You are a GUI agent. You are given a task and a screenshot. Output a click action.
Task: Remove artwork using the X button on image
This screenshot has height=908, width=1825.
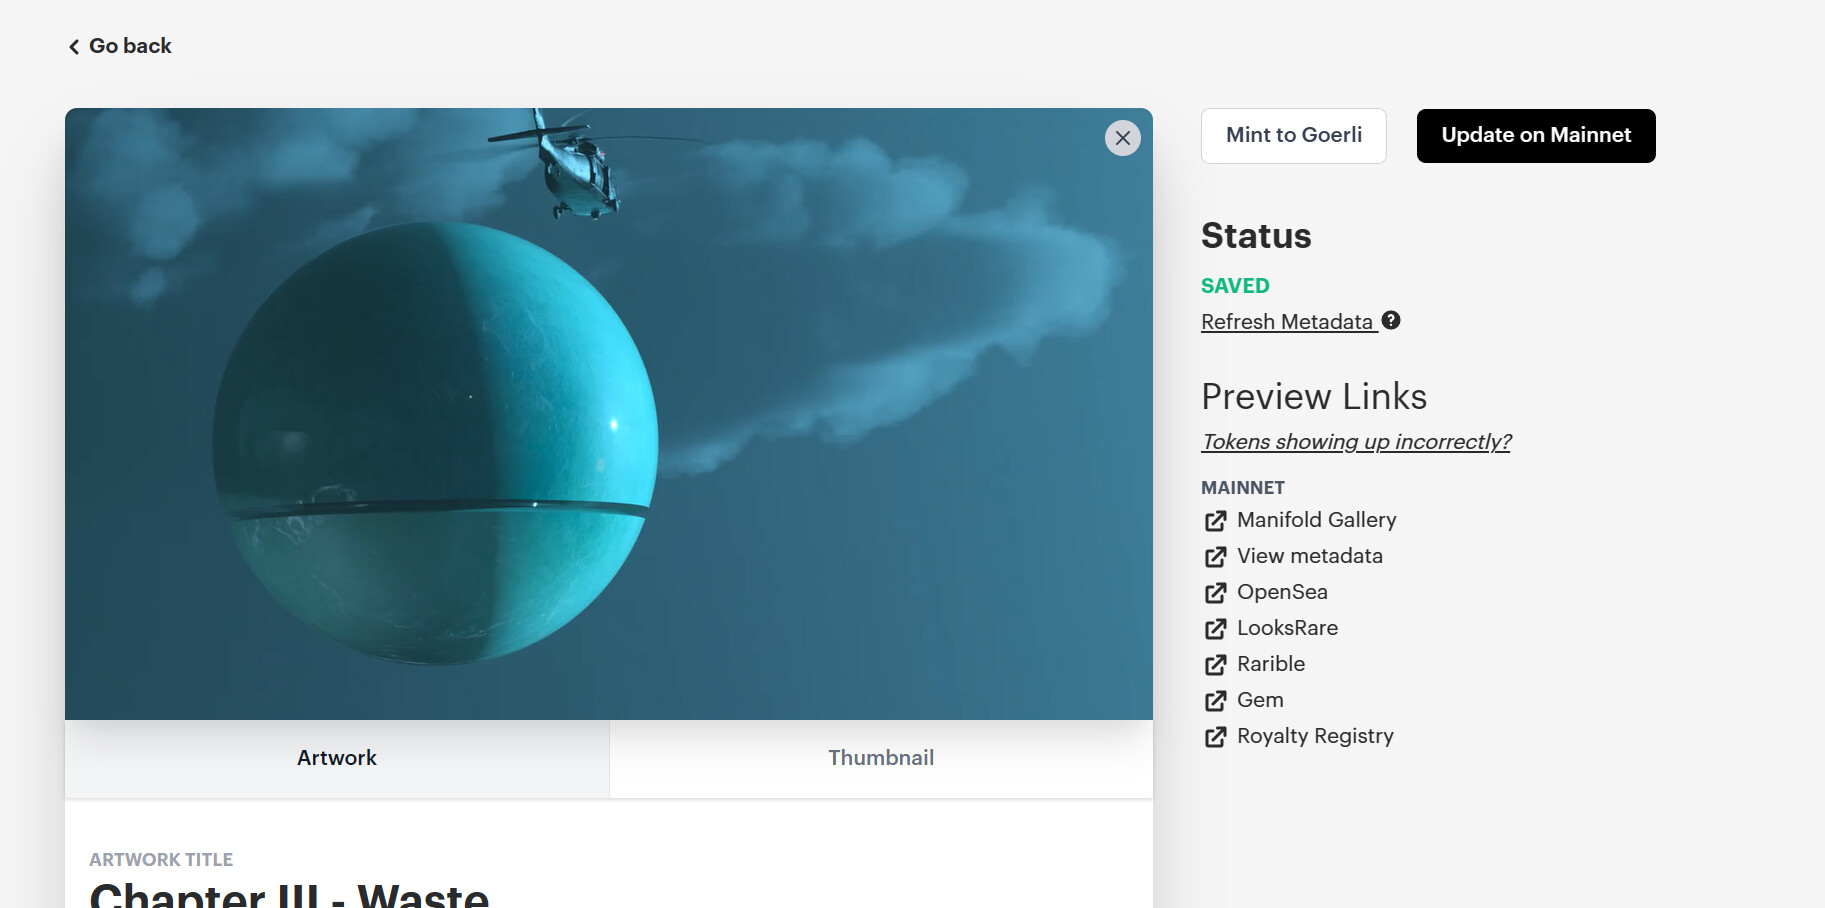coord(1122,138)
